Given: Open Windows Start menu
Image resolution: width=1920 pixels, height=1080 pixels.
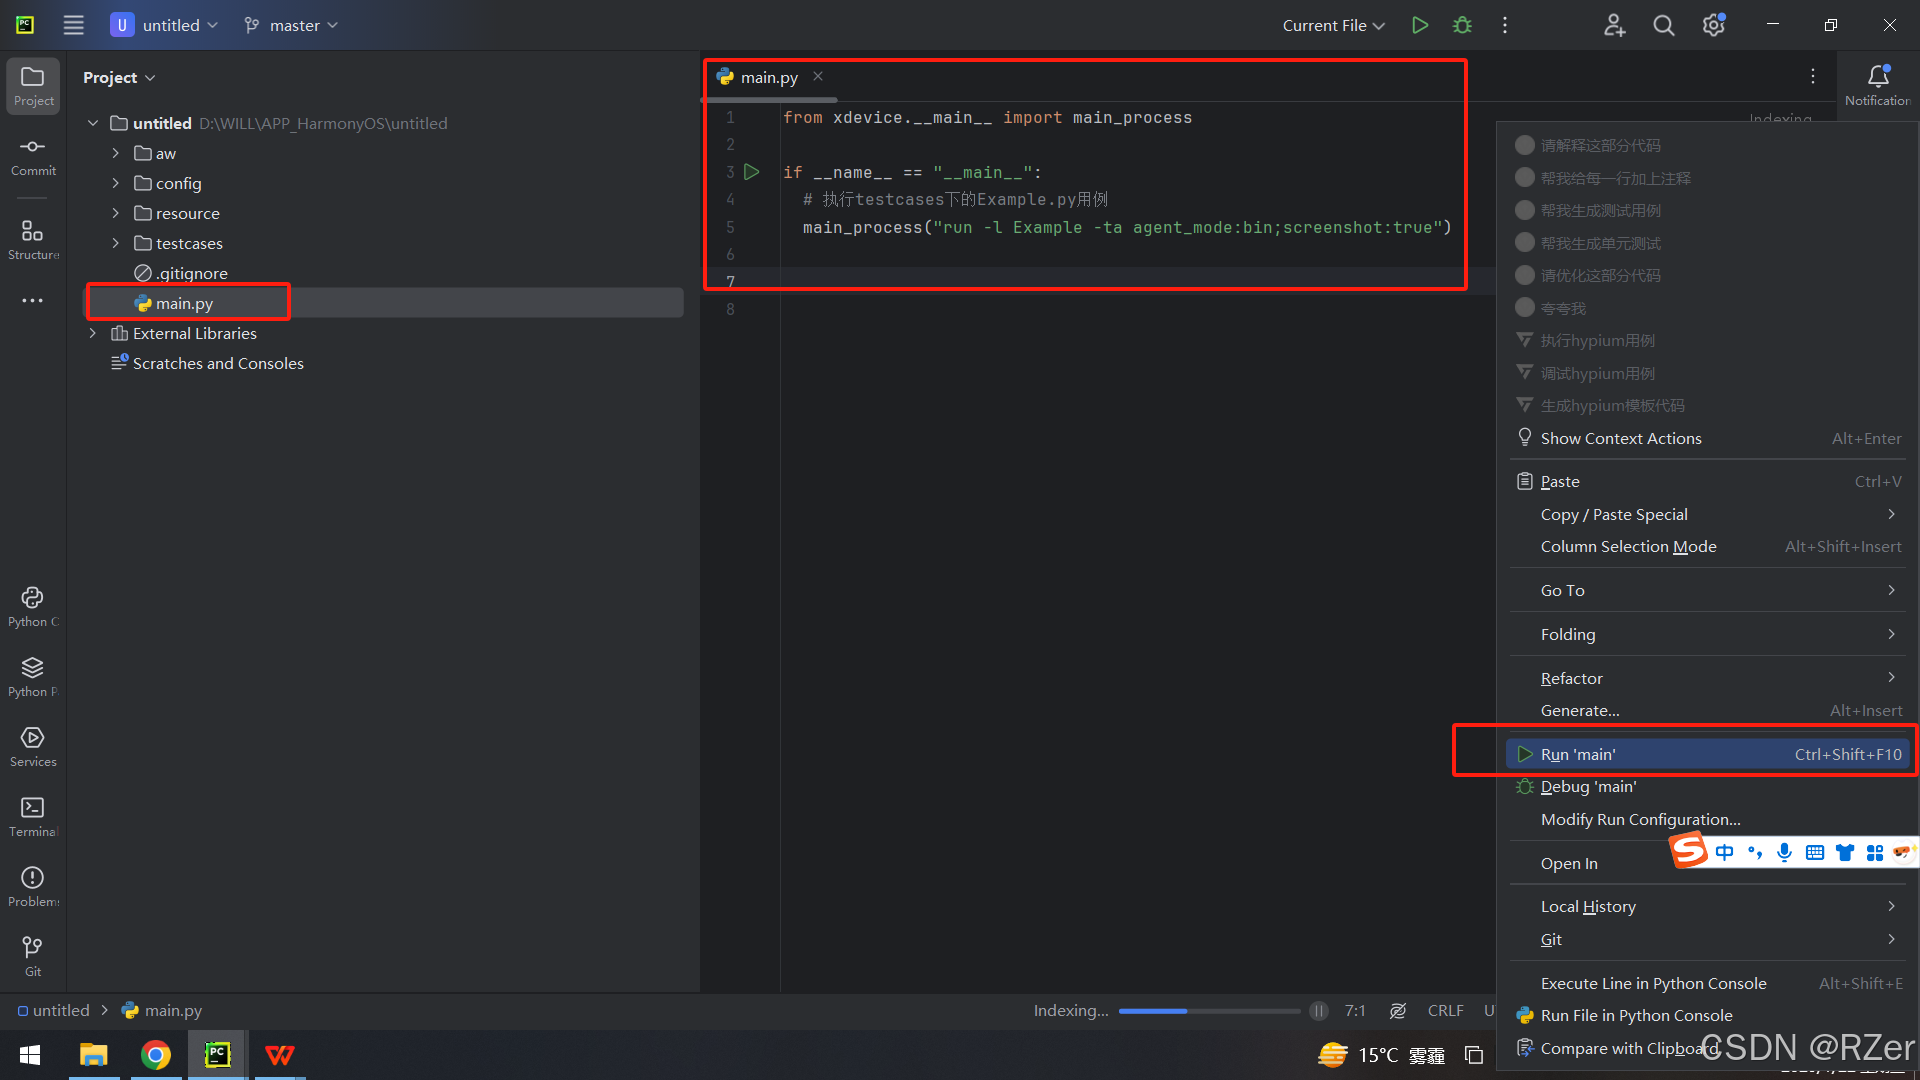Looking at the screenshot, I should [x=30, y=1055].
